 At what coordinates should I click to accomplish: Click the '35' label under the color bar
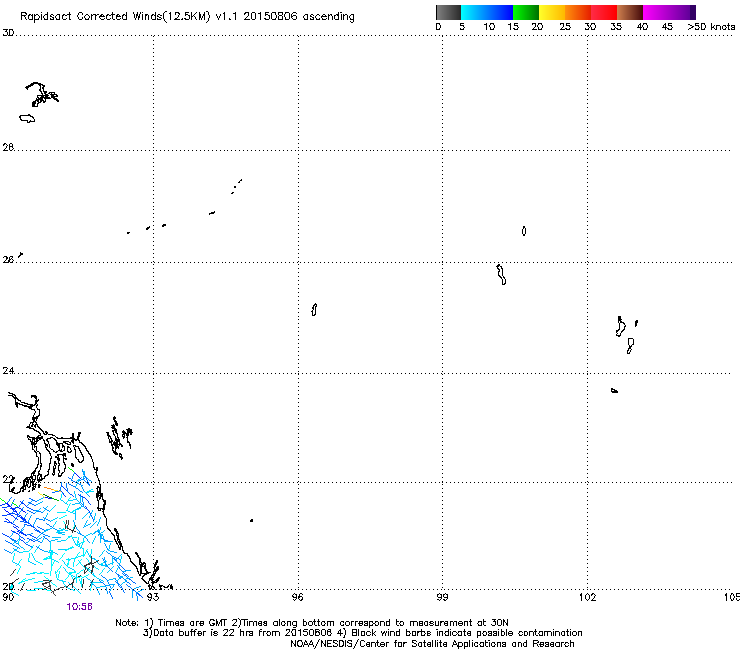pyautogui.click(x=616, y=27)
